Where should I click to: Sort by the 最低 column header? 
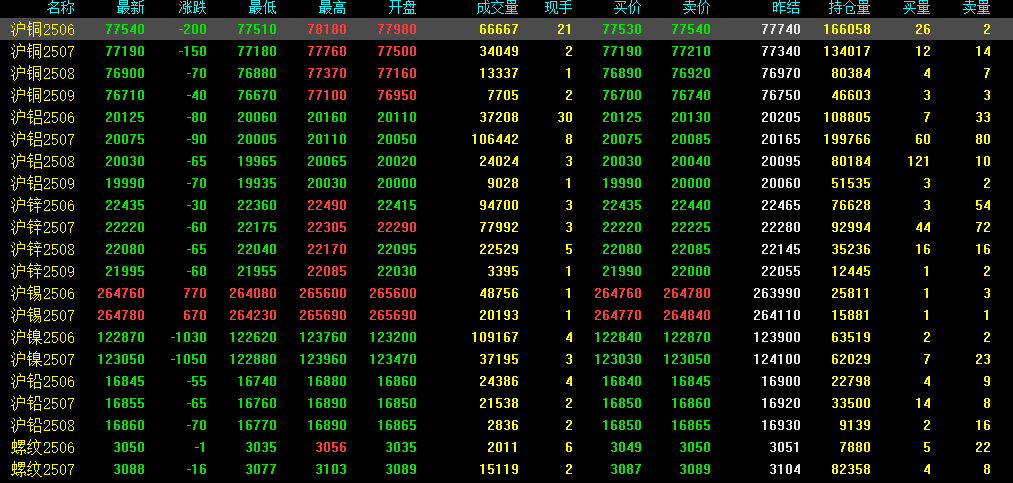point(262,8)
